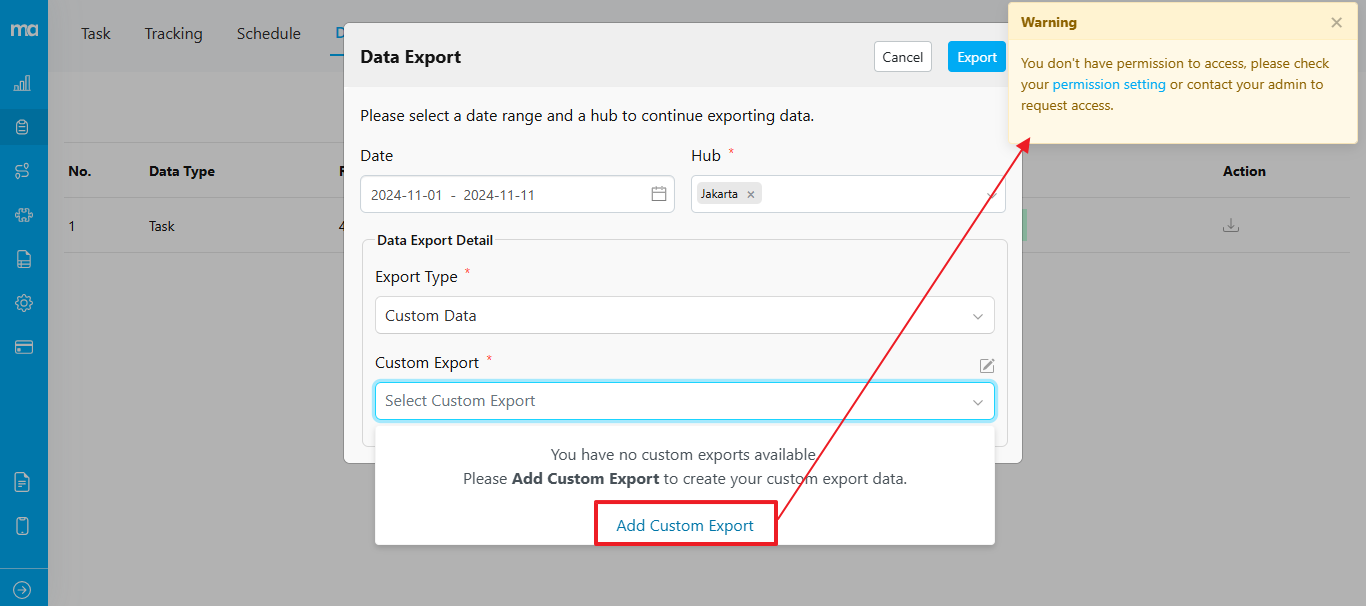Open the Export Type dropdown
The width and height of the screenshot is (1366, 606).
[684, 315]
